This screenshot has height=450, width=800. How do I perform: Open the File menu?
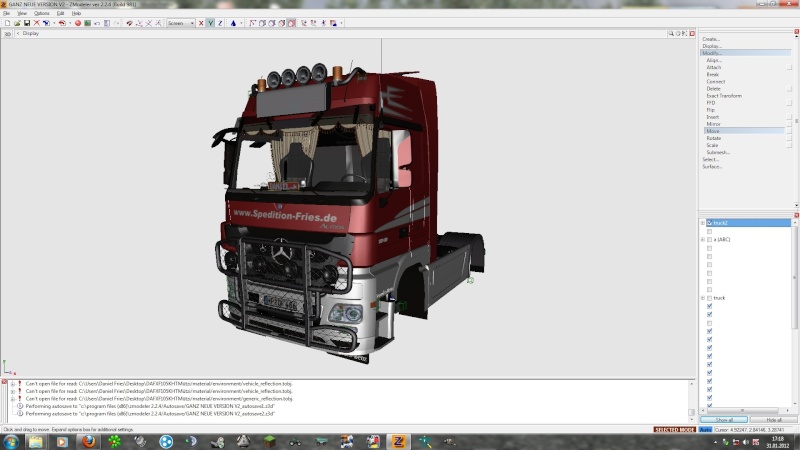[6, 13]
